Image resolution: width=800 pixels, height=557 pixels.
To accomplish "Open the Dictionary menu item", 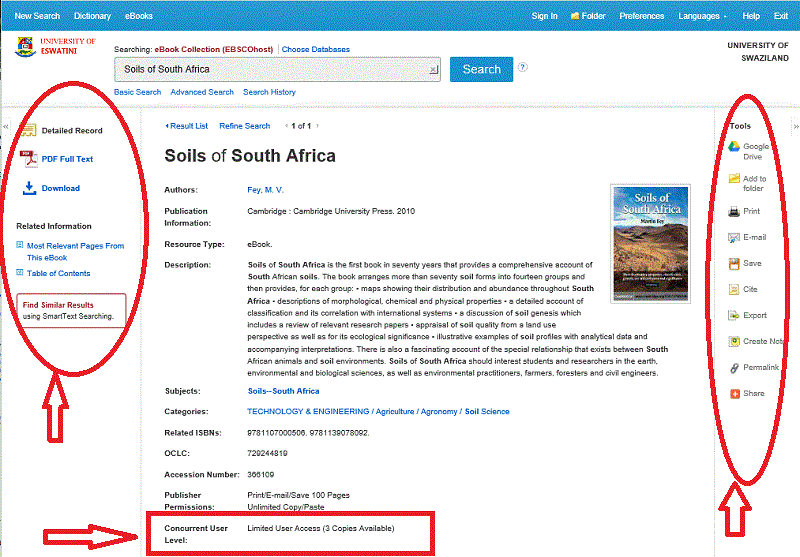I will pyautogui.click(x=92, y=16).
